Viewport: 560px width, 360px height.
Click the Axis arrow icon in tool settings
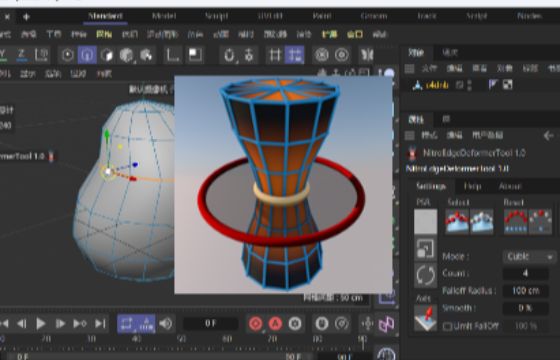click(x=425, y=318)
